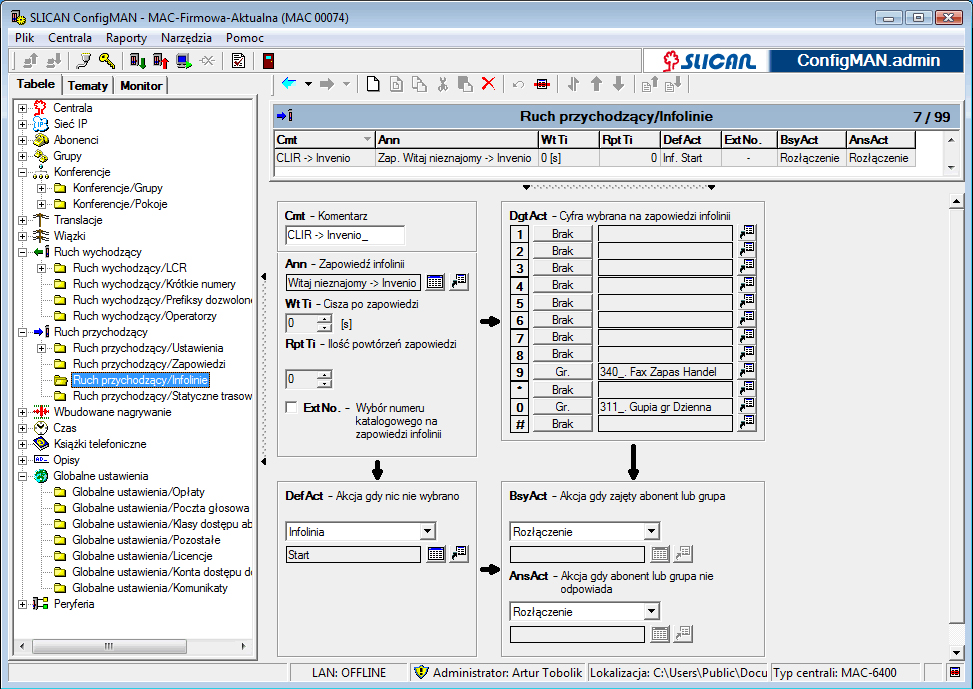Open the table picker beside Ann announcement field

[x=435, y=282]
